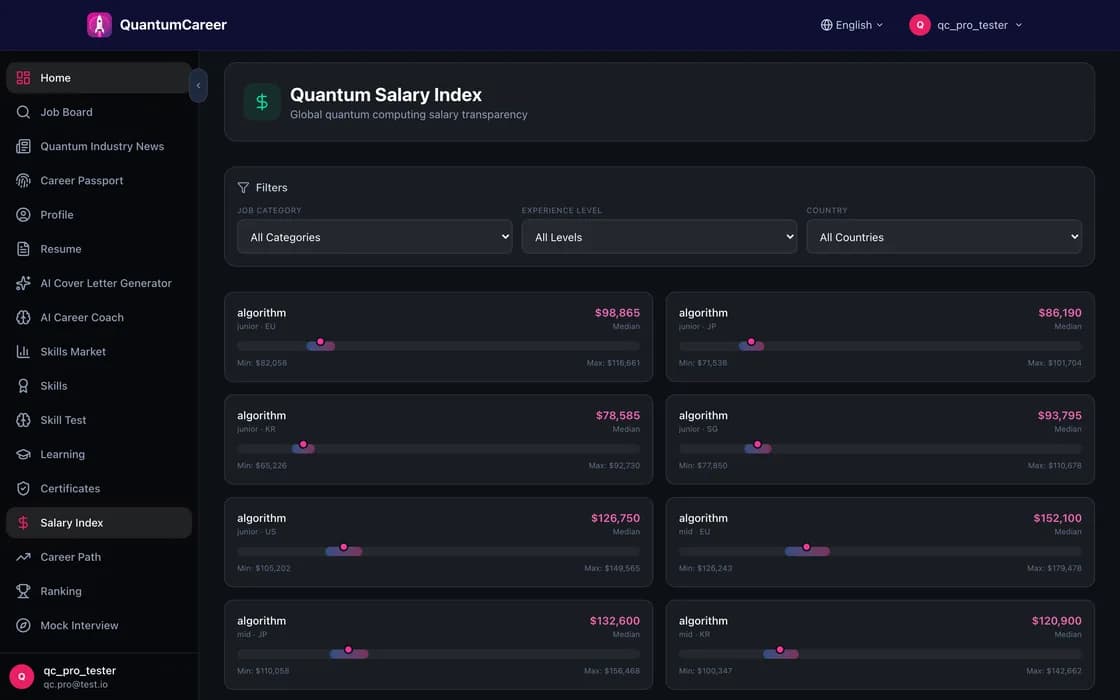Click the $126,750 median value
Screen dimensions: 1120x700
pos(615,519)
